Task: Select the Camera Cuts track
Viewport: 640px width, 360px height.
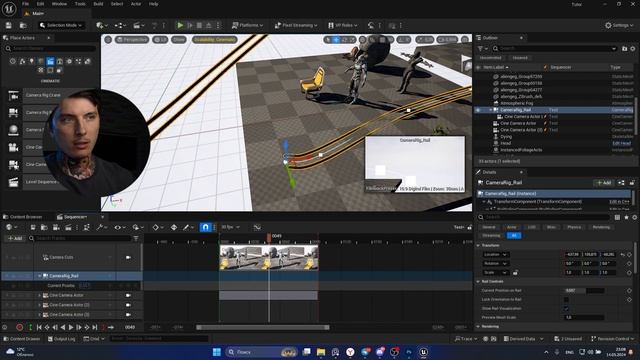Action: click(61, 258)
